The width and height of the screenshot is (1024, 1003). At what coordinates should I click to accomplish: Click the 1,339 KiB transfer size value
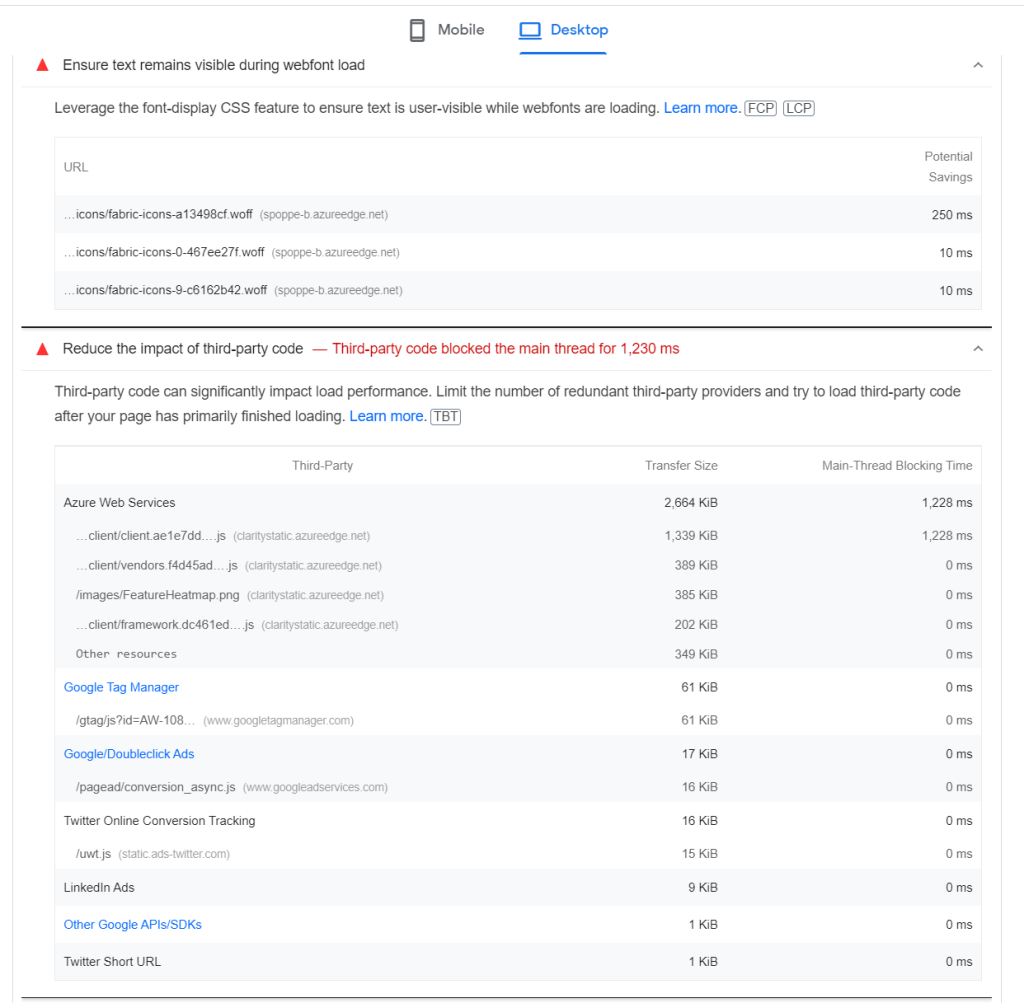[691, 536]
